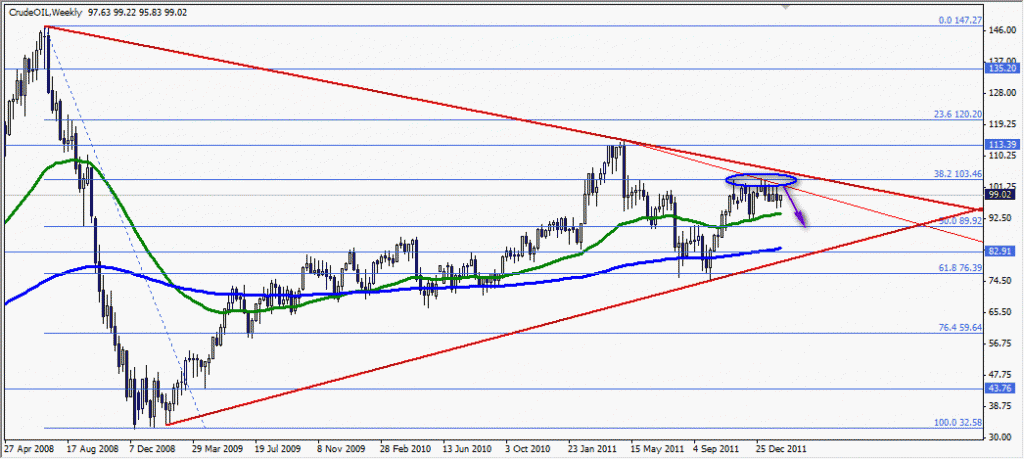1024x459 pixels.
Task: Click the gray chart shift triangle marker
Action: [787, 6]
